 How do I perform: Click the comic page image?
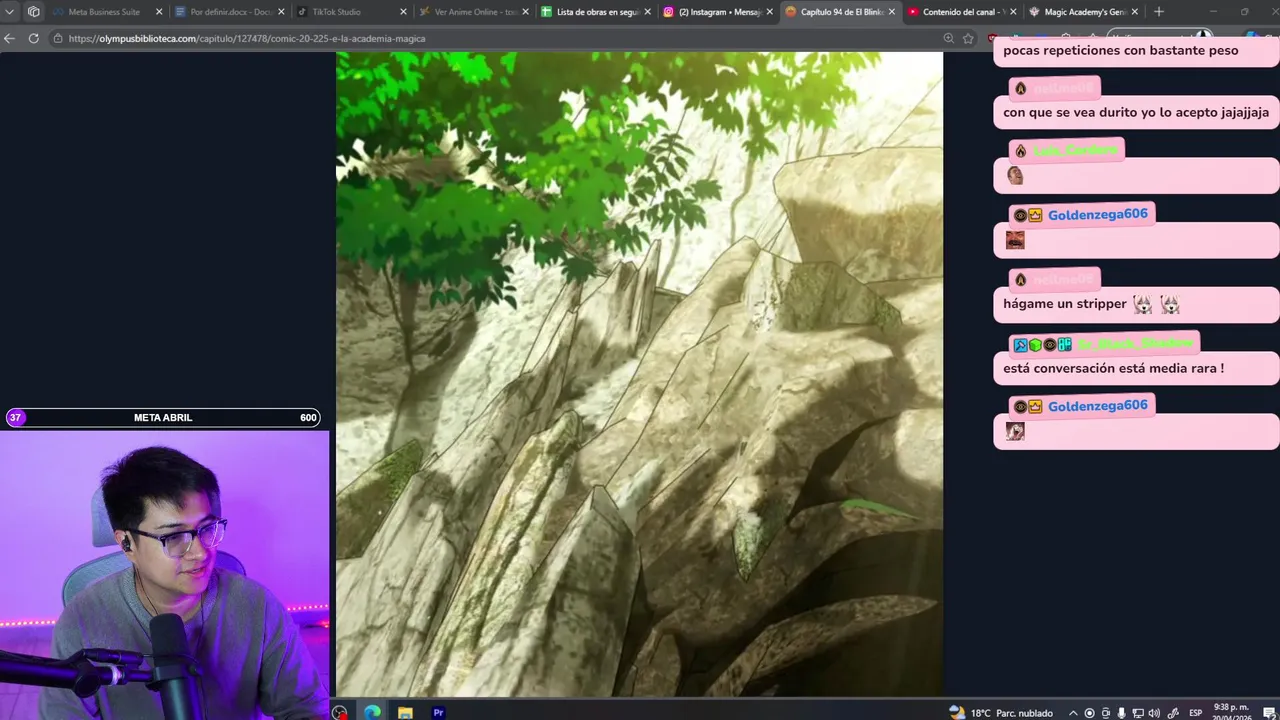(639, 374)
